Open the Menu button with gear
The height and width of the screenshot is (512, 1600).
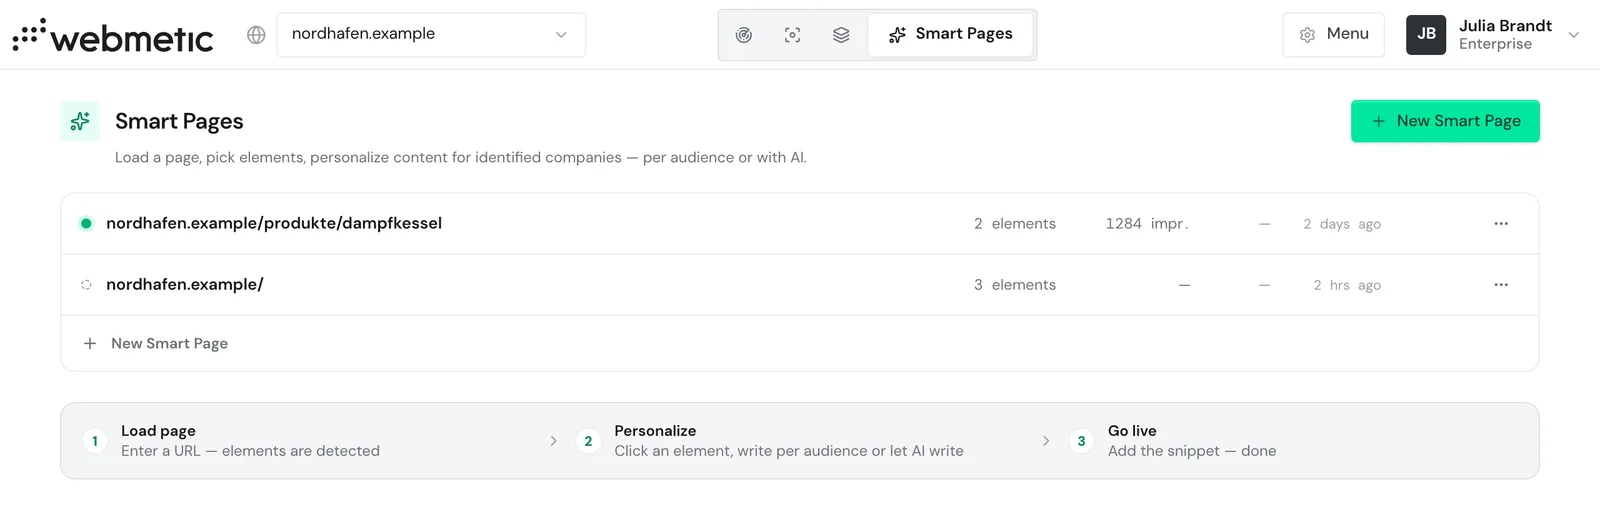1334,35
